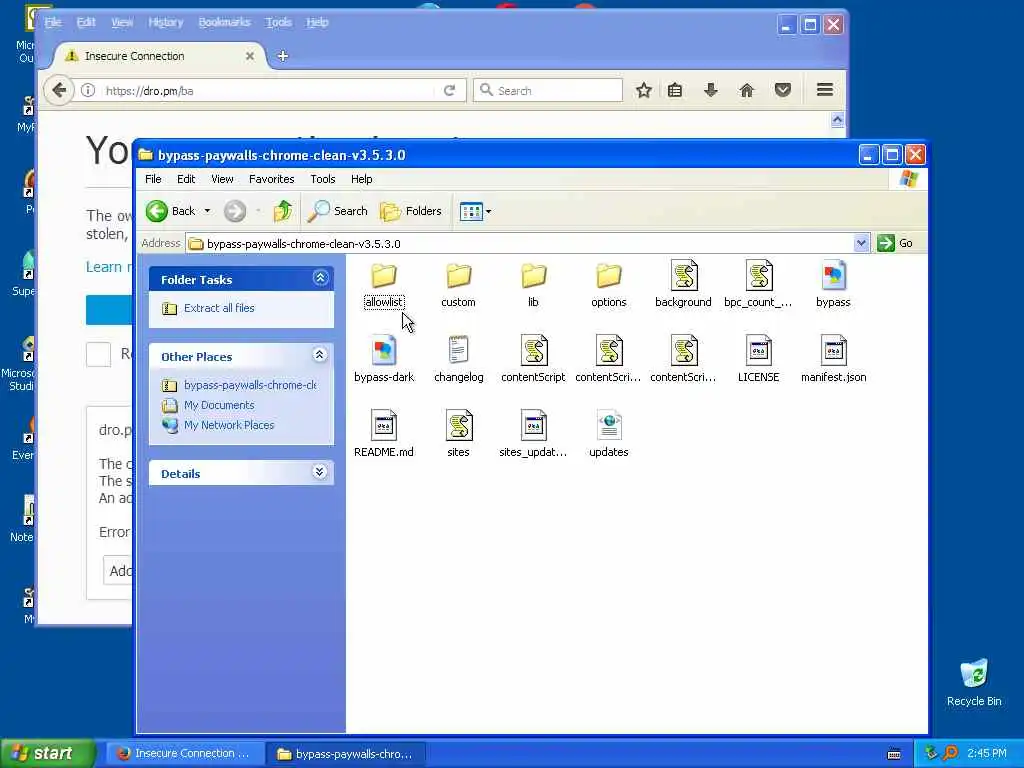
Task: Click Extract all files link
Action: (219, 308)
